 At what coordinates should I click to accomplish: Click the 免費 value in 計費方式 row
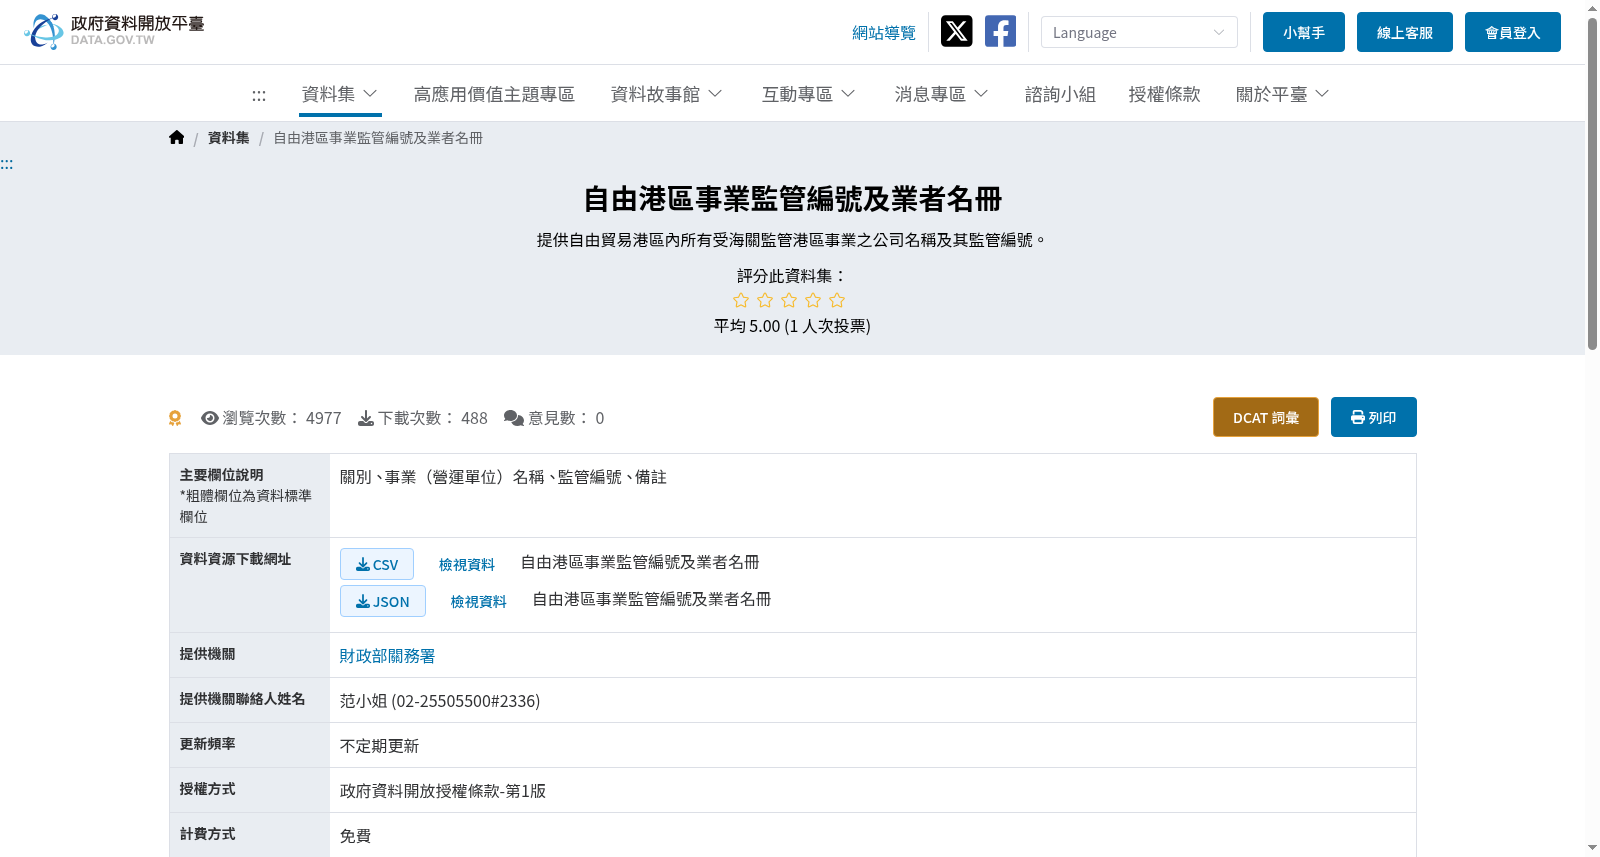pyautogui.click(x=356, y=836)
